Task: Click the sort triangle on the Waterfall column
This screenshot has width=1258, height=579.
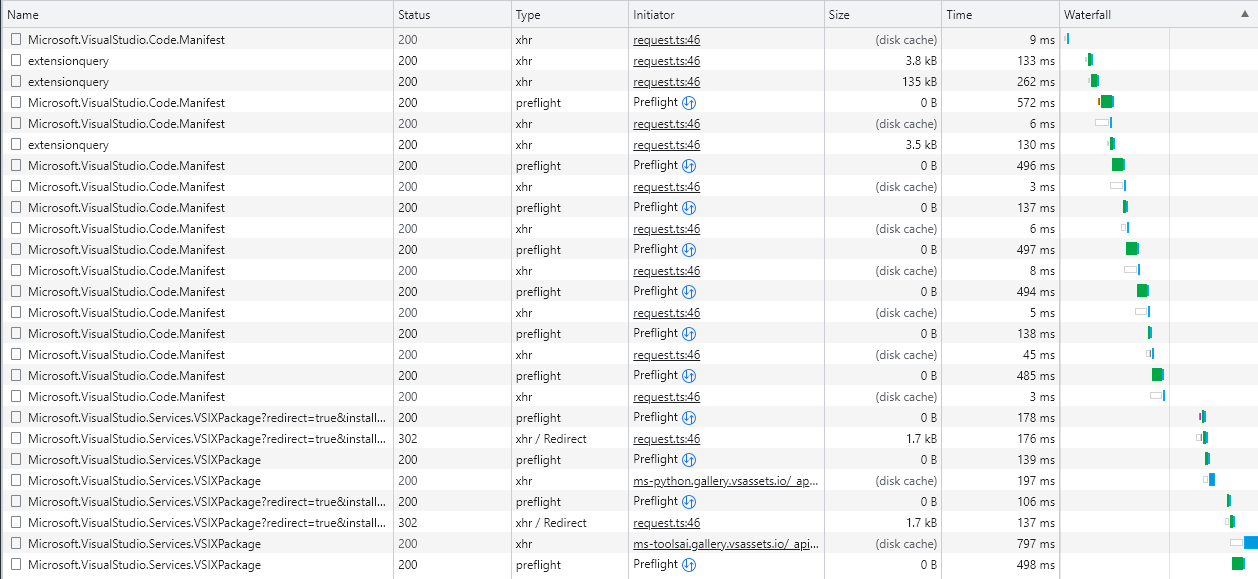Action: [1243, 14]
